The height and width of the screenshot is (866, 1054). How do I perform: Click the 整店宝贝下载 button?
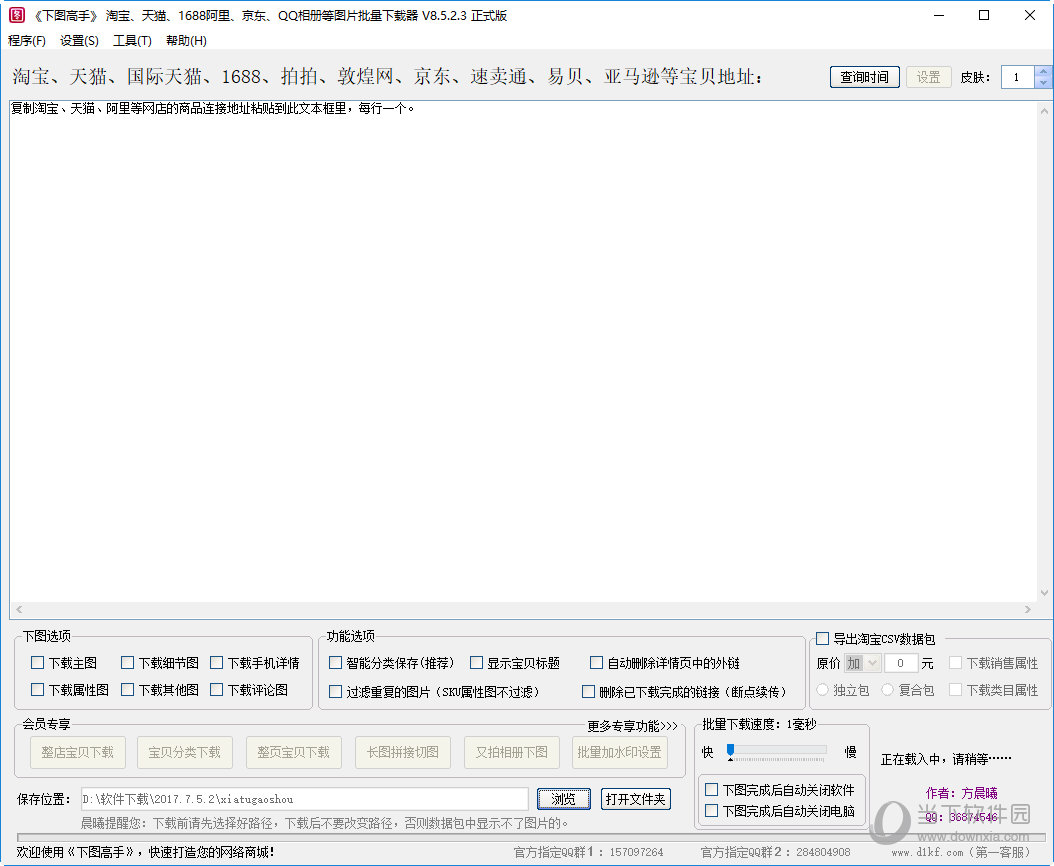tap(77, 752)
